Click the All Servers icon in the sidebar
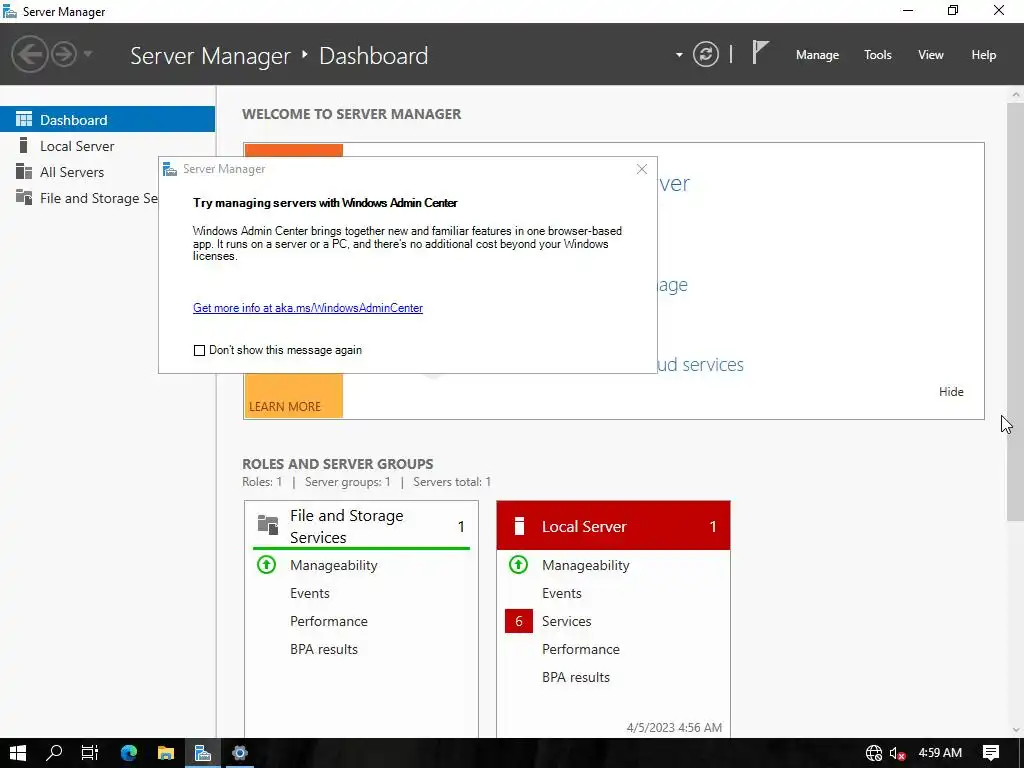The height and width of the screenshot is (768, 1024). pos(24,172)
